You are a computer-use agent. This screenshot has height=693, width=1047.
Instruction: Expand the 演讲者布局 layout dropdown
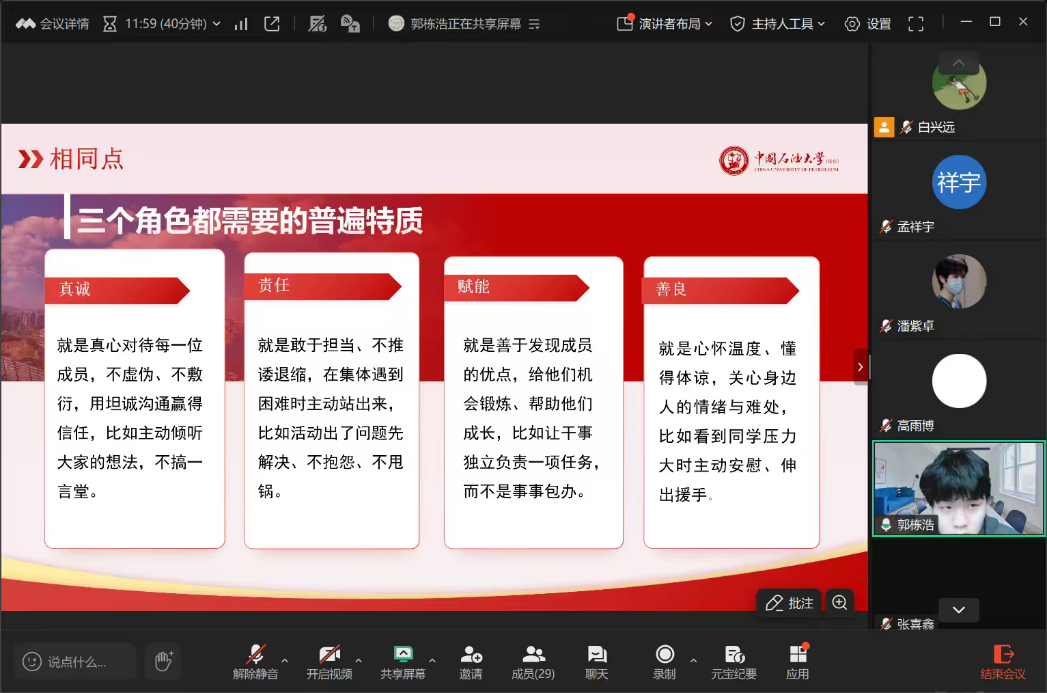[664, 23]
